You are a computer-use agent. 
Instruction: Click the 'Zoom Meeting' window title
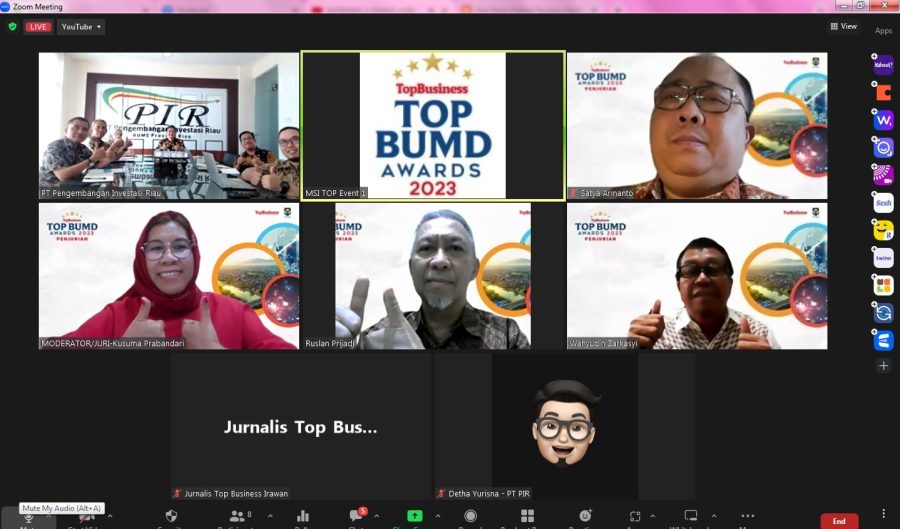click(37, 7)
